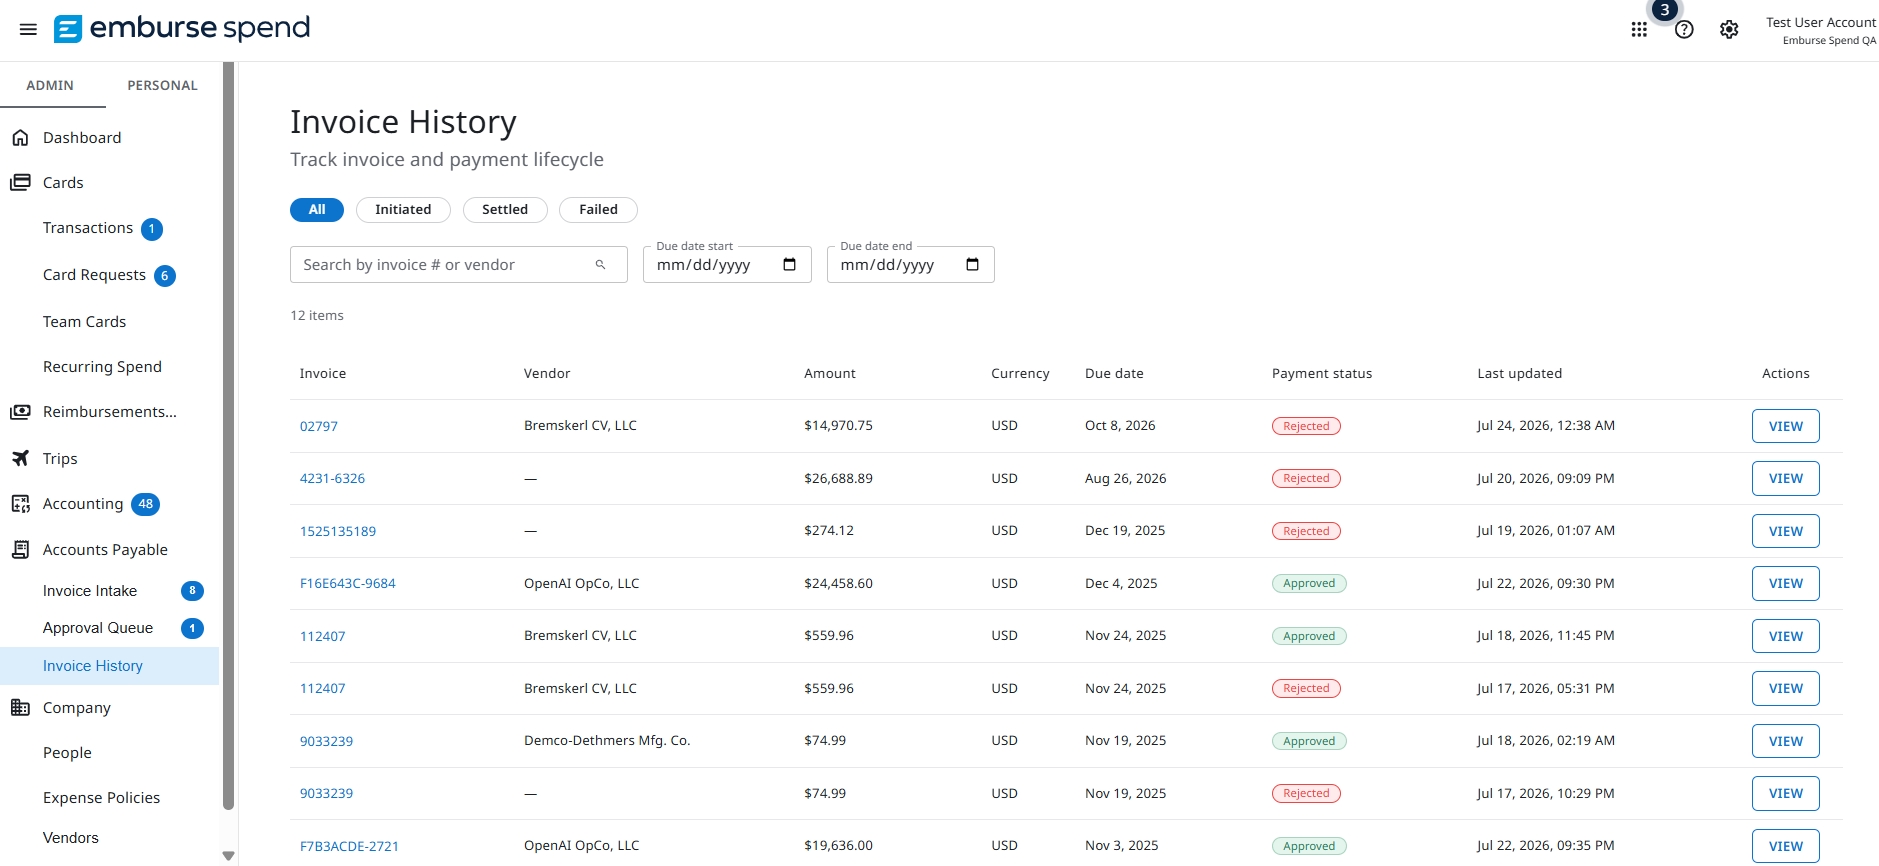
Task: Open the hamburger navigation menu
Action: [x=28, y=29]
